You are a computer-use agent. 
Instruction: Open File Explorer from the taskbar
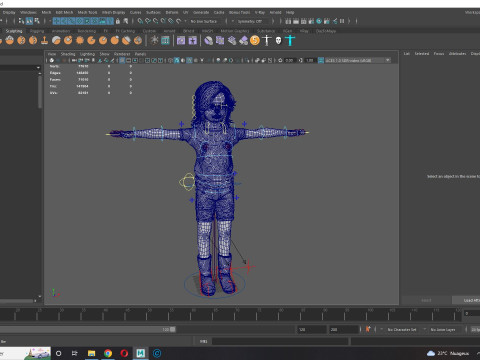pyautogui.click(x=91, y=353)
